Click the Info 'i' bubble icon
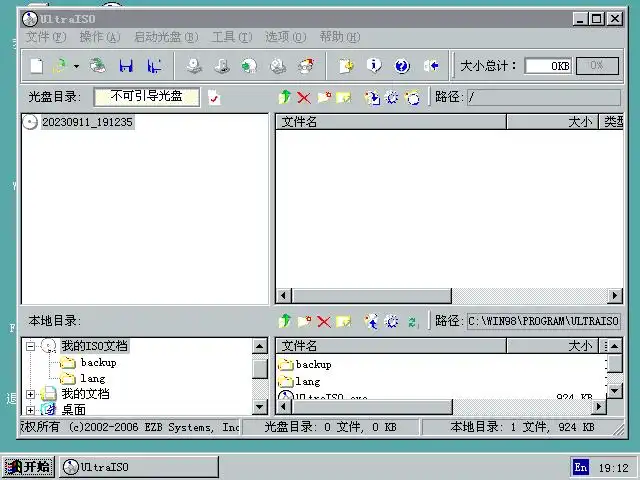Viewport: 640px width, 480px height. point(374,65)
